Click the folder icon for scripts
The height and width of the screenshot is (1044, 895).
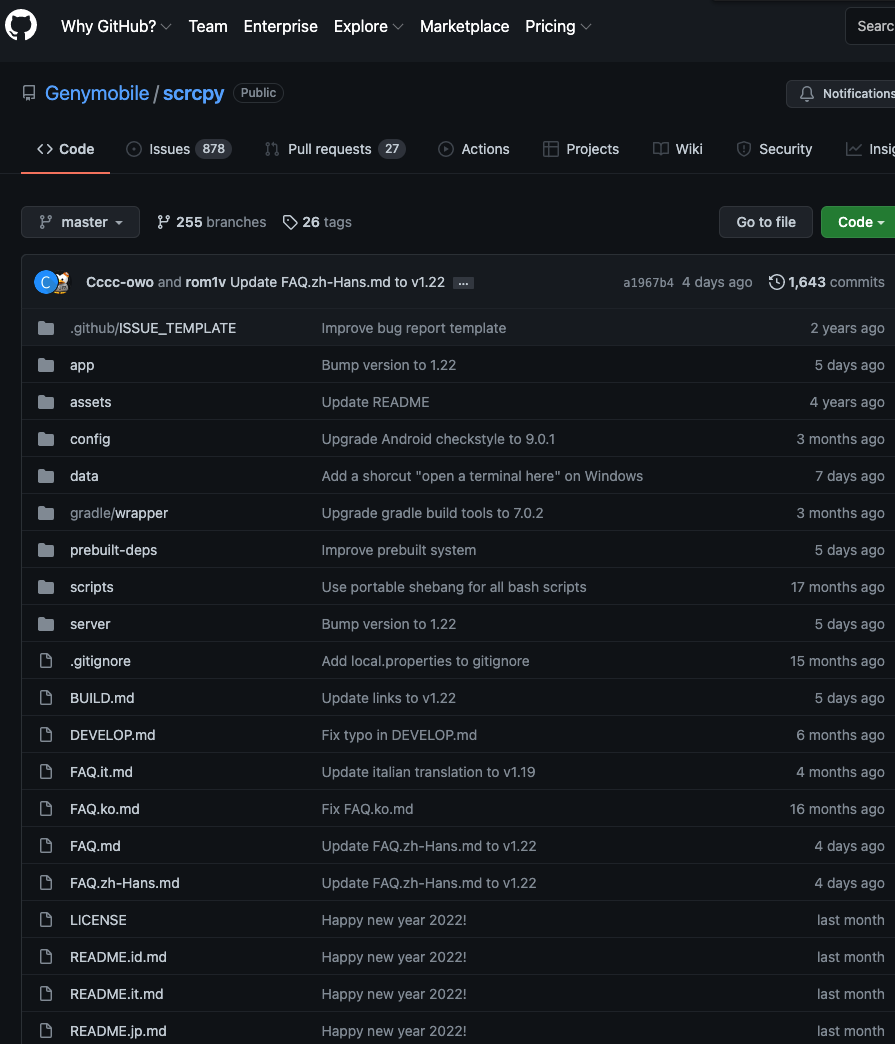pos(46,587)
